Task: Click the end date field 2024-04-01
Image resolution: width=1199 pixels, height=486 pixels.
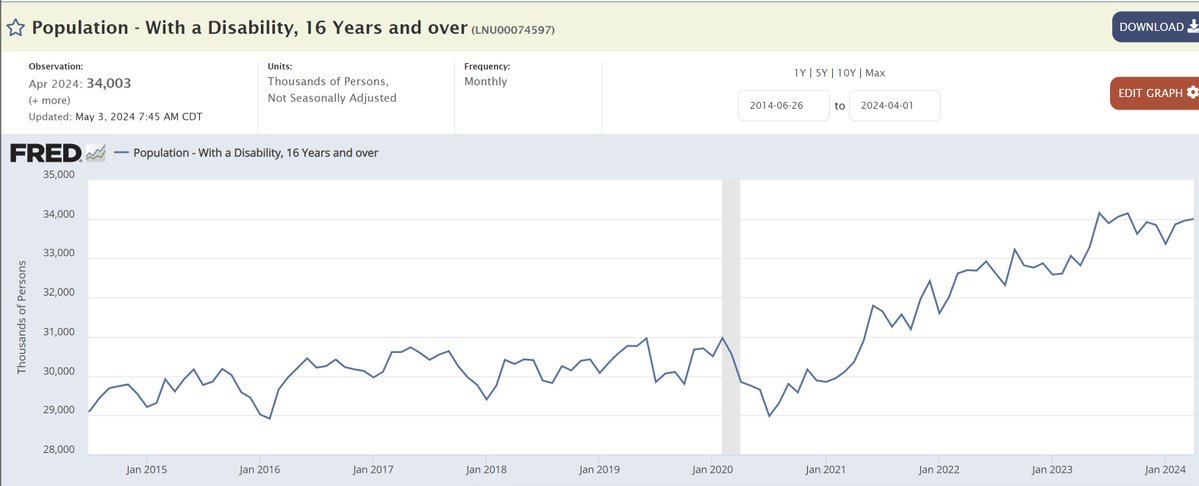Action: (x=895, y=106)
